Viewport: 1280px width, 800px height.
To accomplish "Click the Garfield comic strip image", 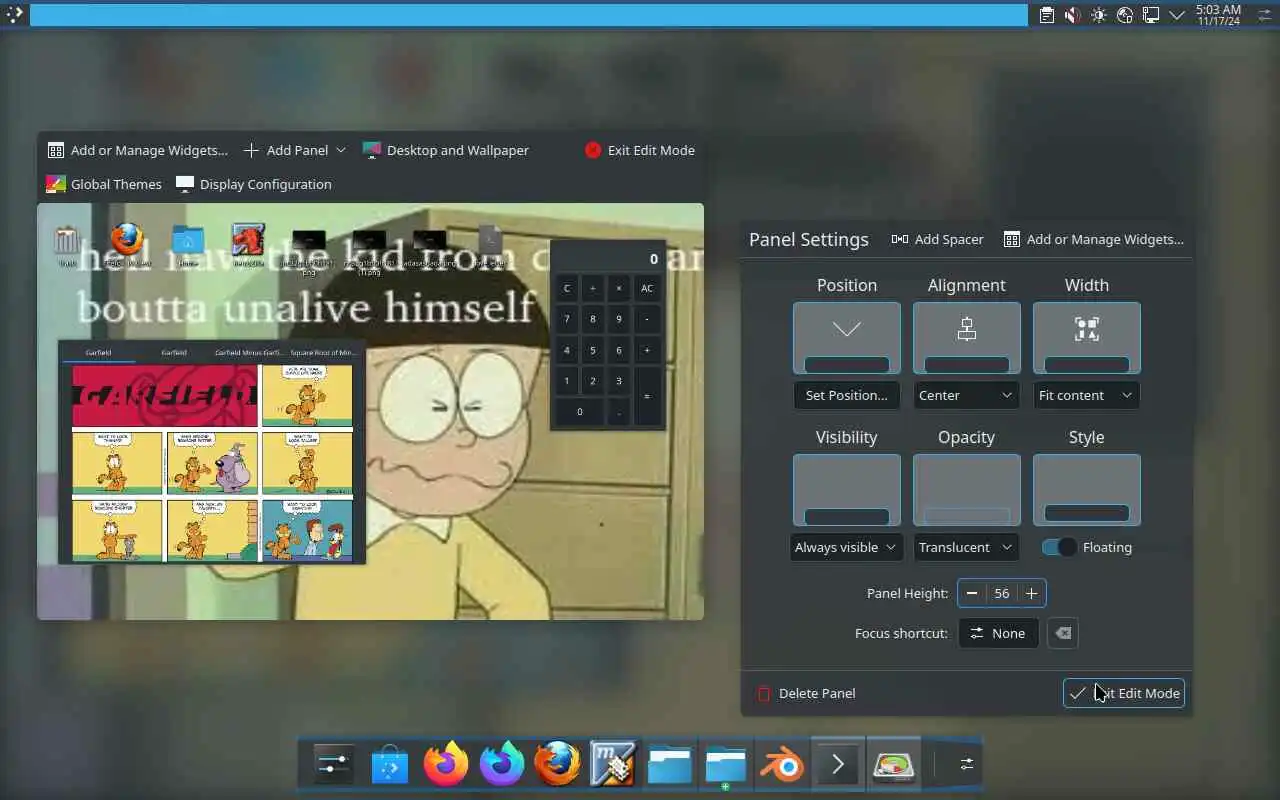I will click(x=212, y=462).
